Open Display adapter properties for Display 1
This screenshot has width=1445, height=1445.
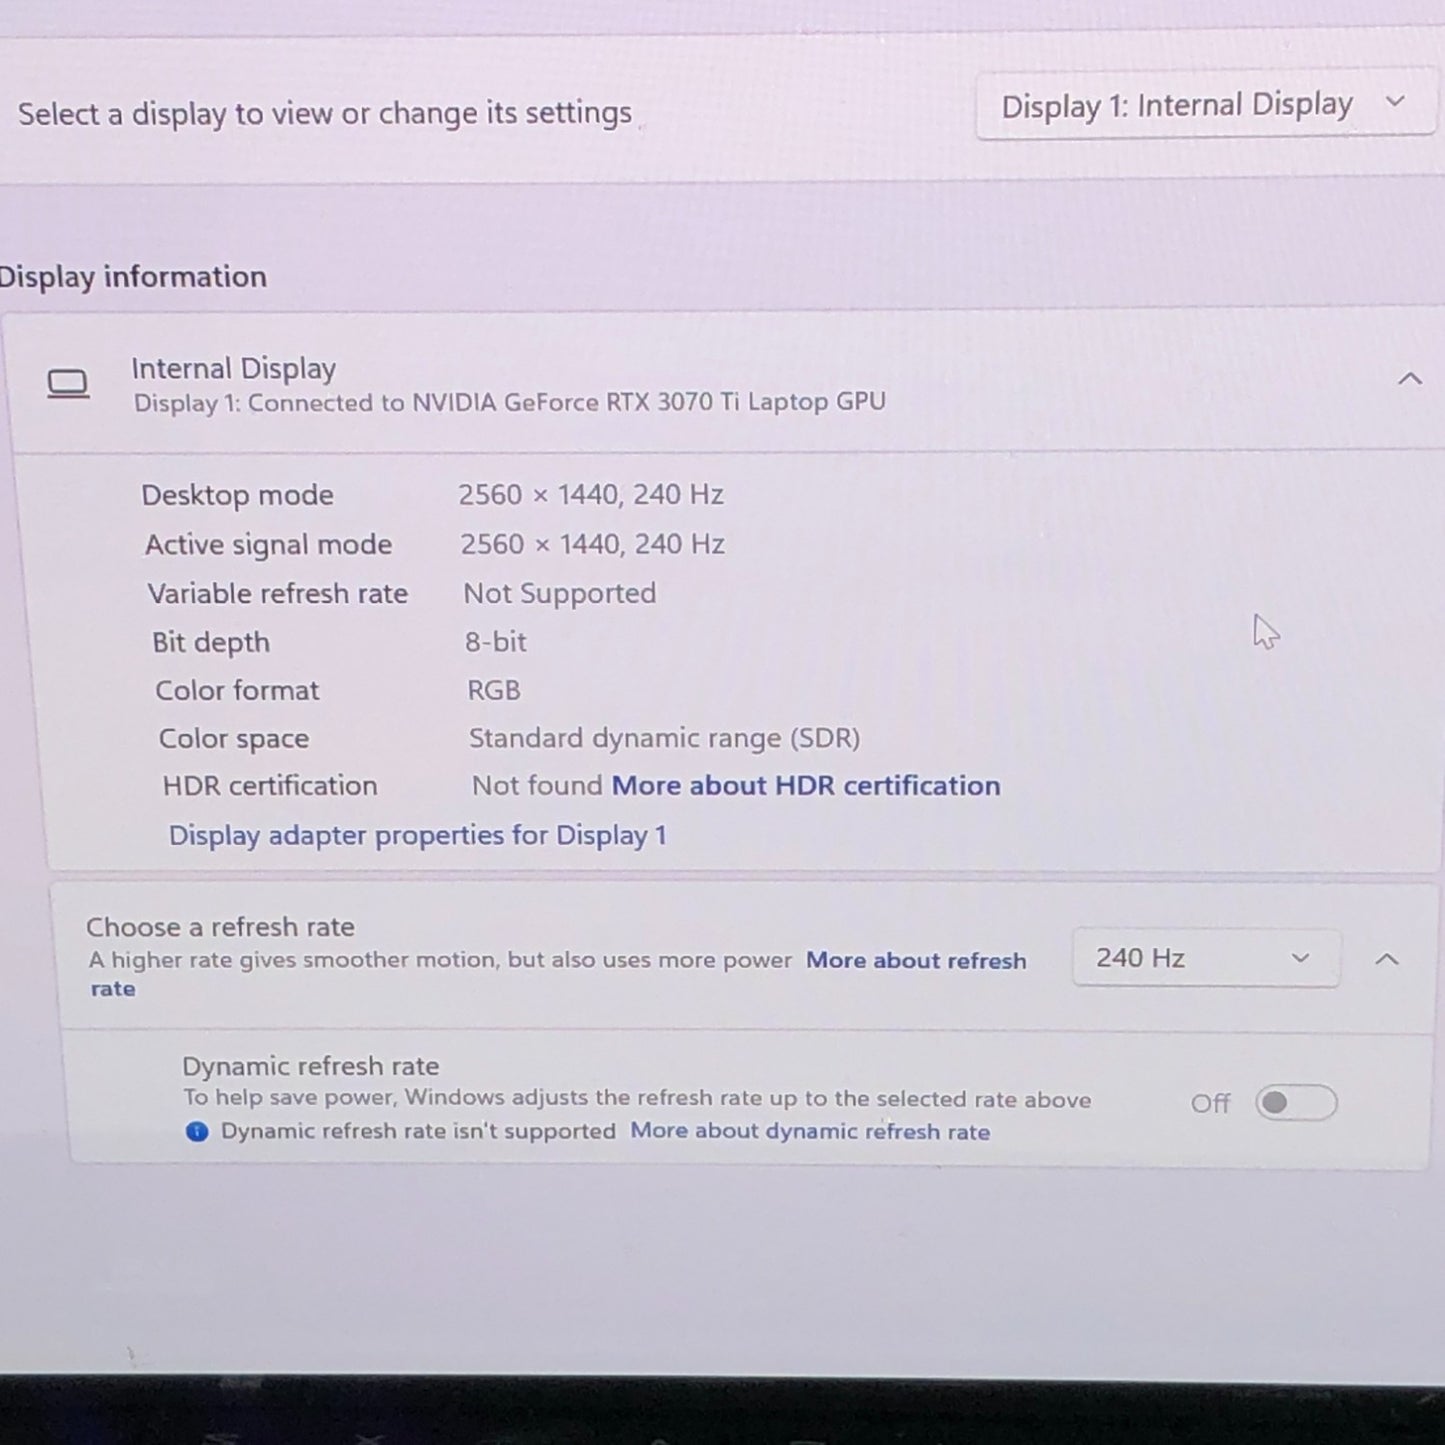coord(417,835)
